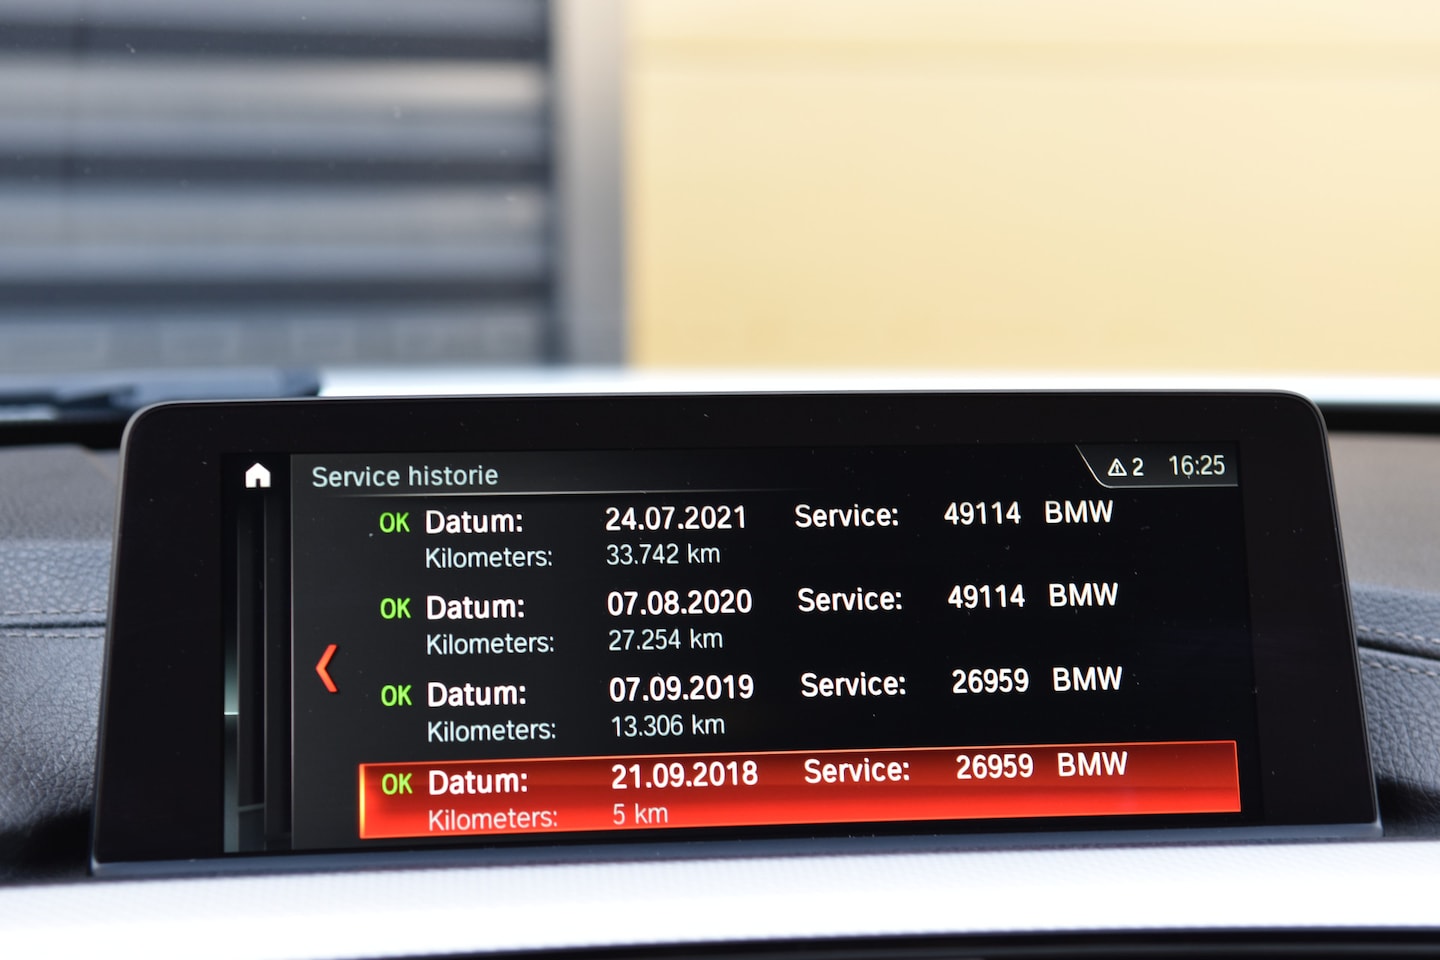Select service number 26959 in highlighted row

point(994,767)
